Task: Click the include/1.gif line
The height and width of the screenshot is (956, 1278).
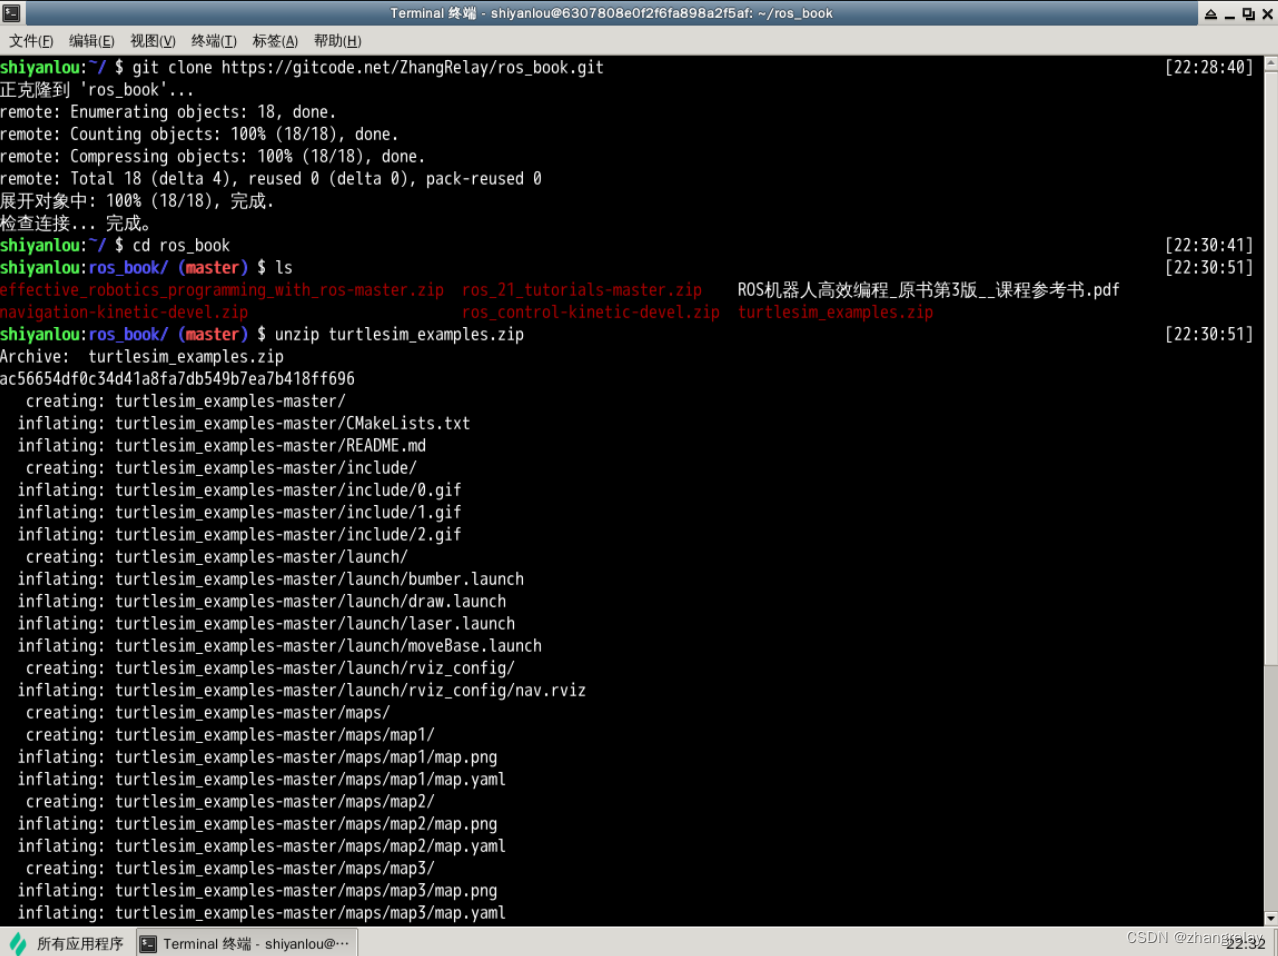Action: click(x=239, y=512)
